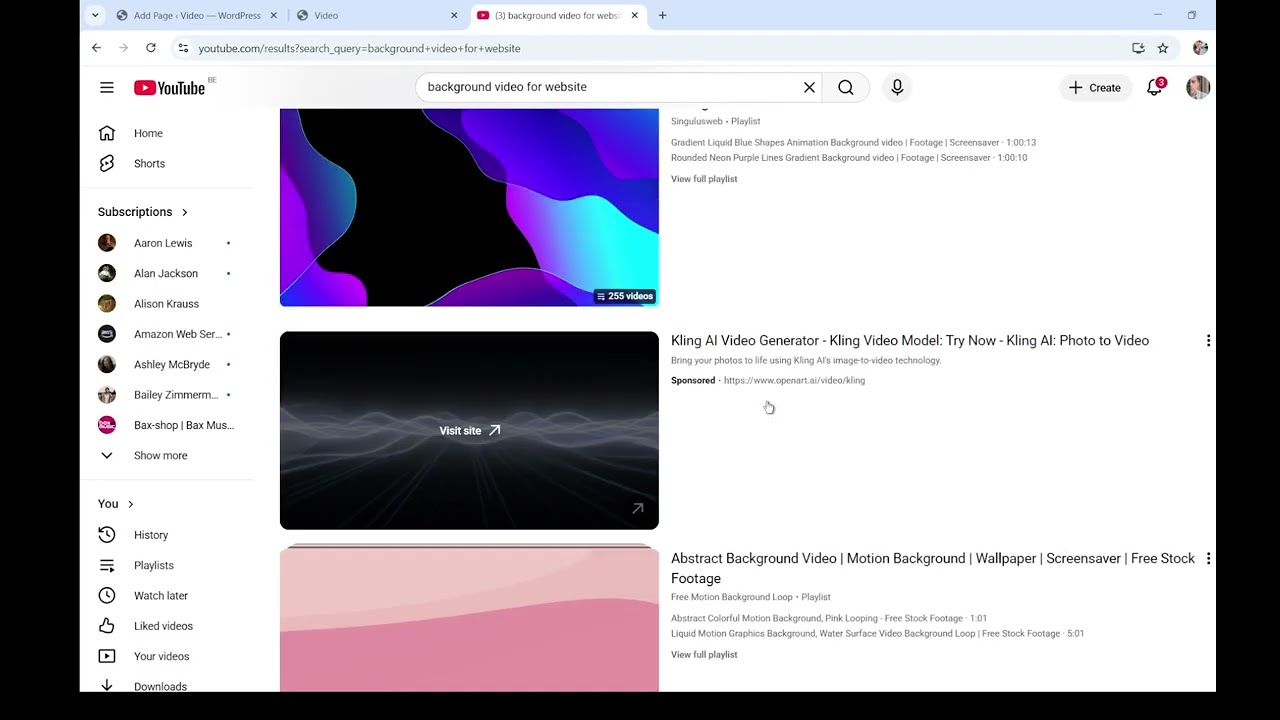Click the Downloads arrow icon
This screenshot has height=720, width=1280.
click(x=107, y=685)
